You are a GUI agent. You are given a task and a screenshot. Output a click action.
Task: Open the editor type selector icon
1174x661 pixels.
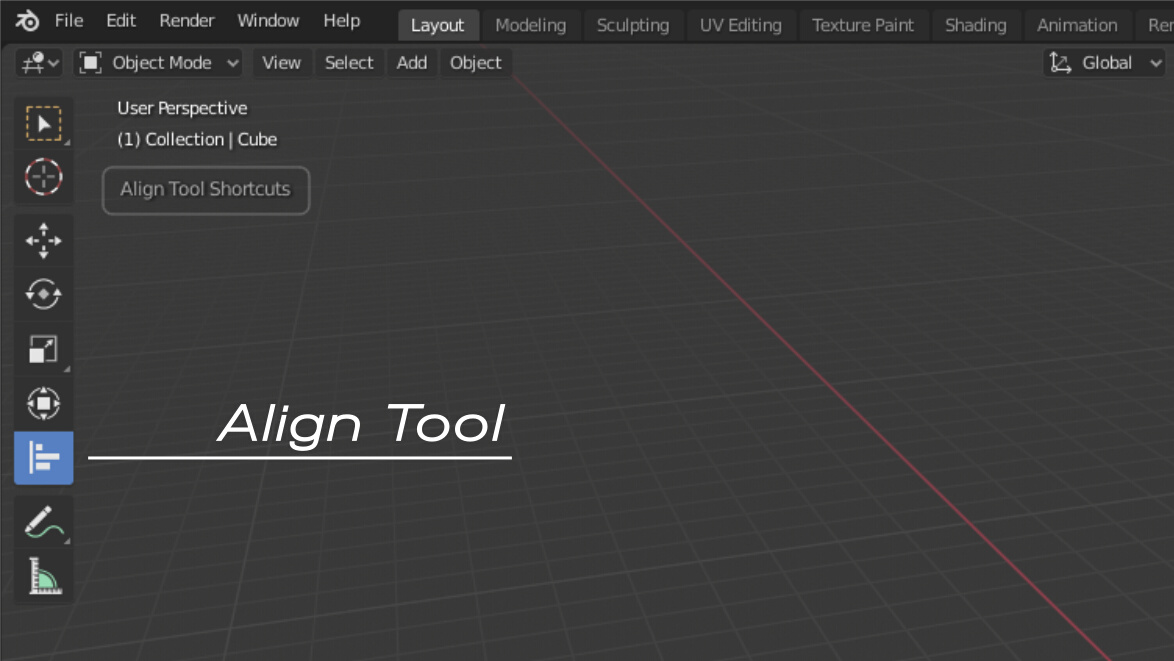(x=33, y=62)
